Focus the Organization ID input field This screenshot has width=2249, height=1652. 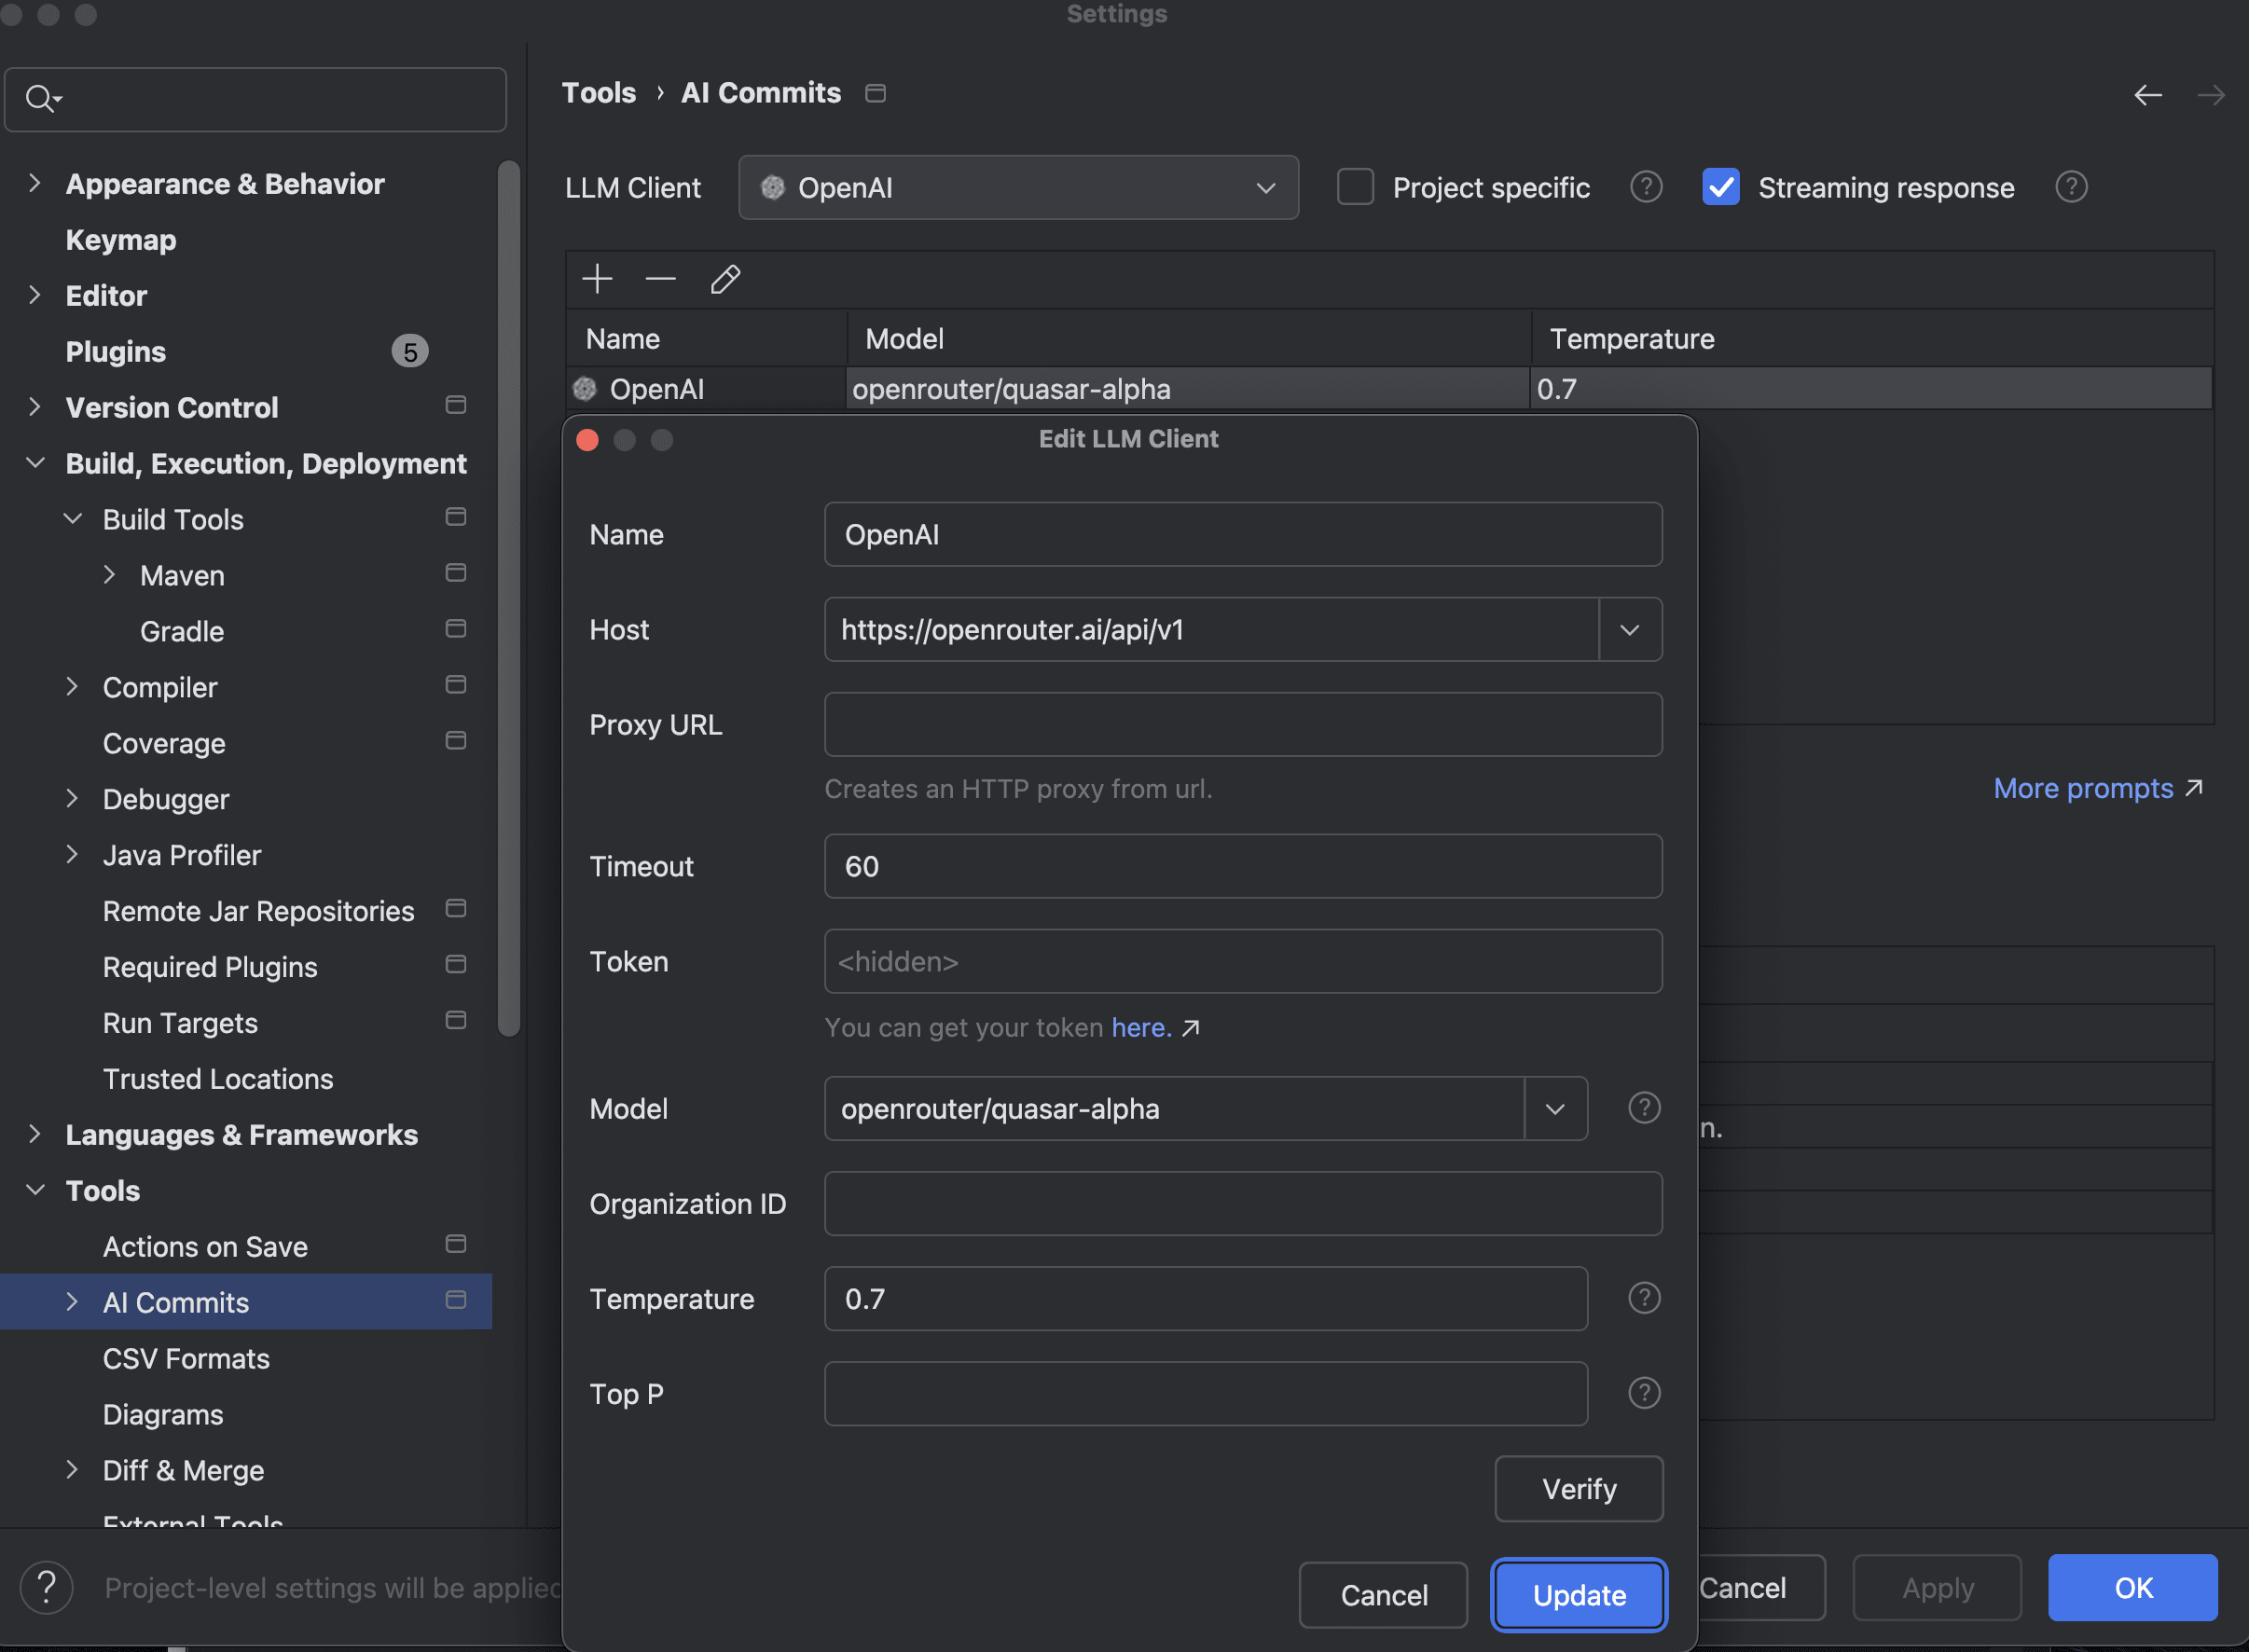(1243, 1204)
